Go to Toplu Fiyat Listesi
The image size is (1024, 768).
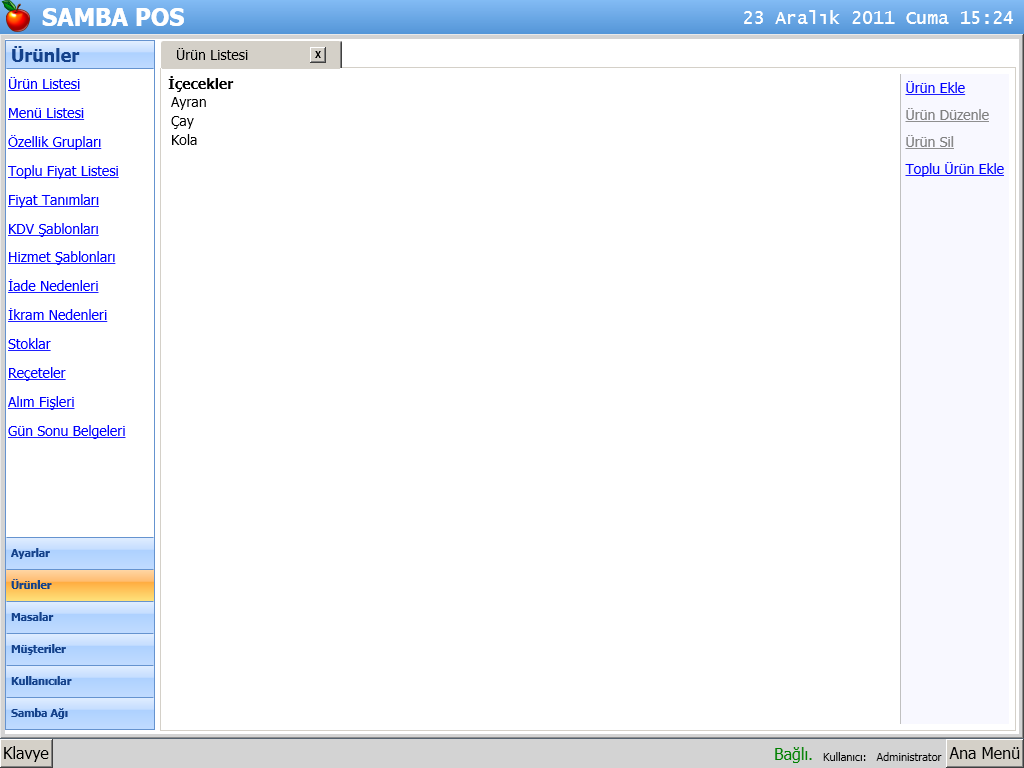pos(63,171)
